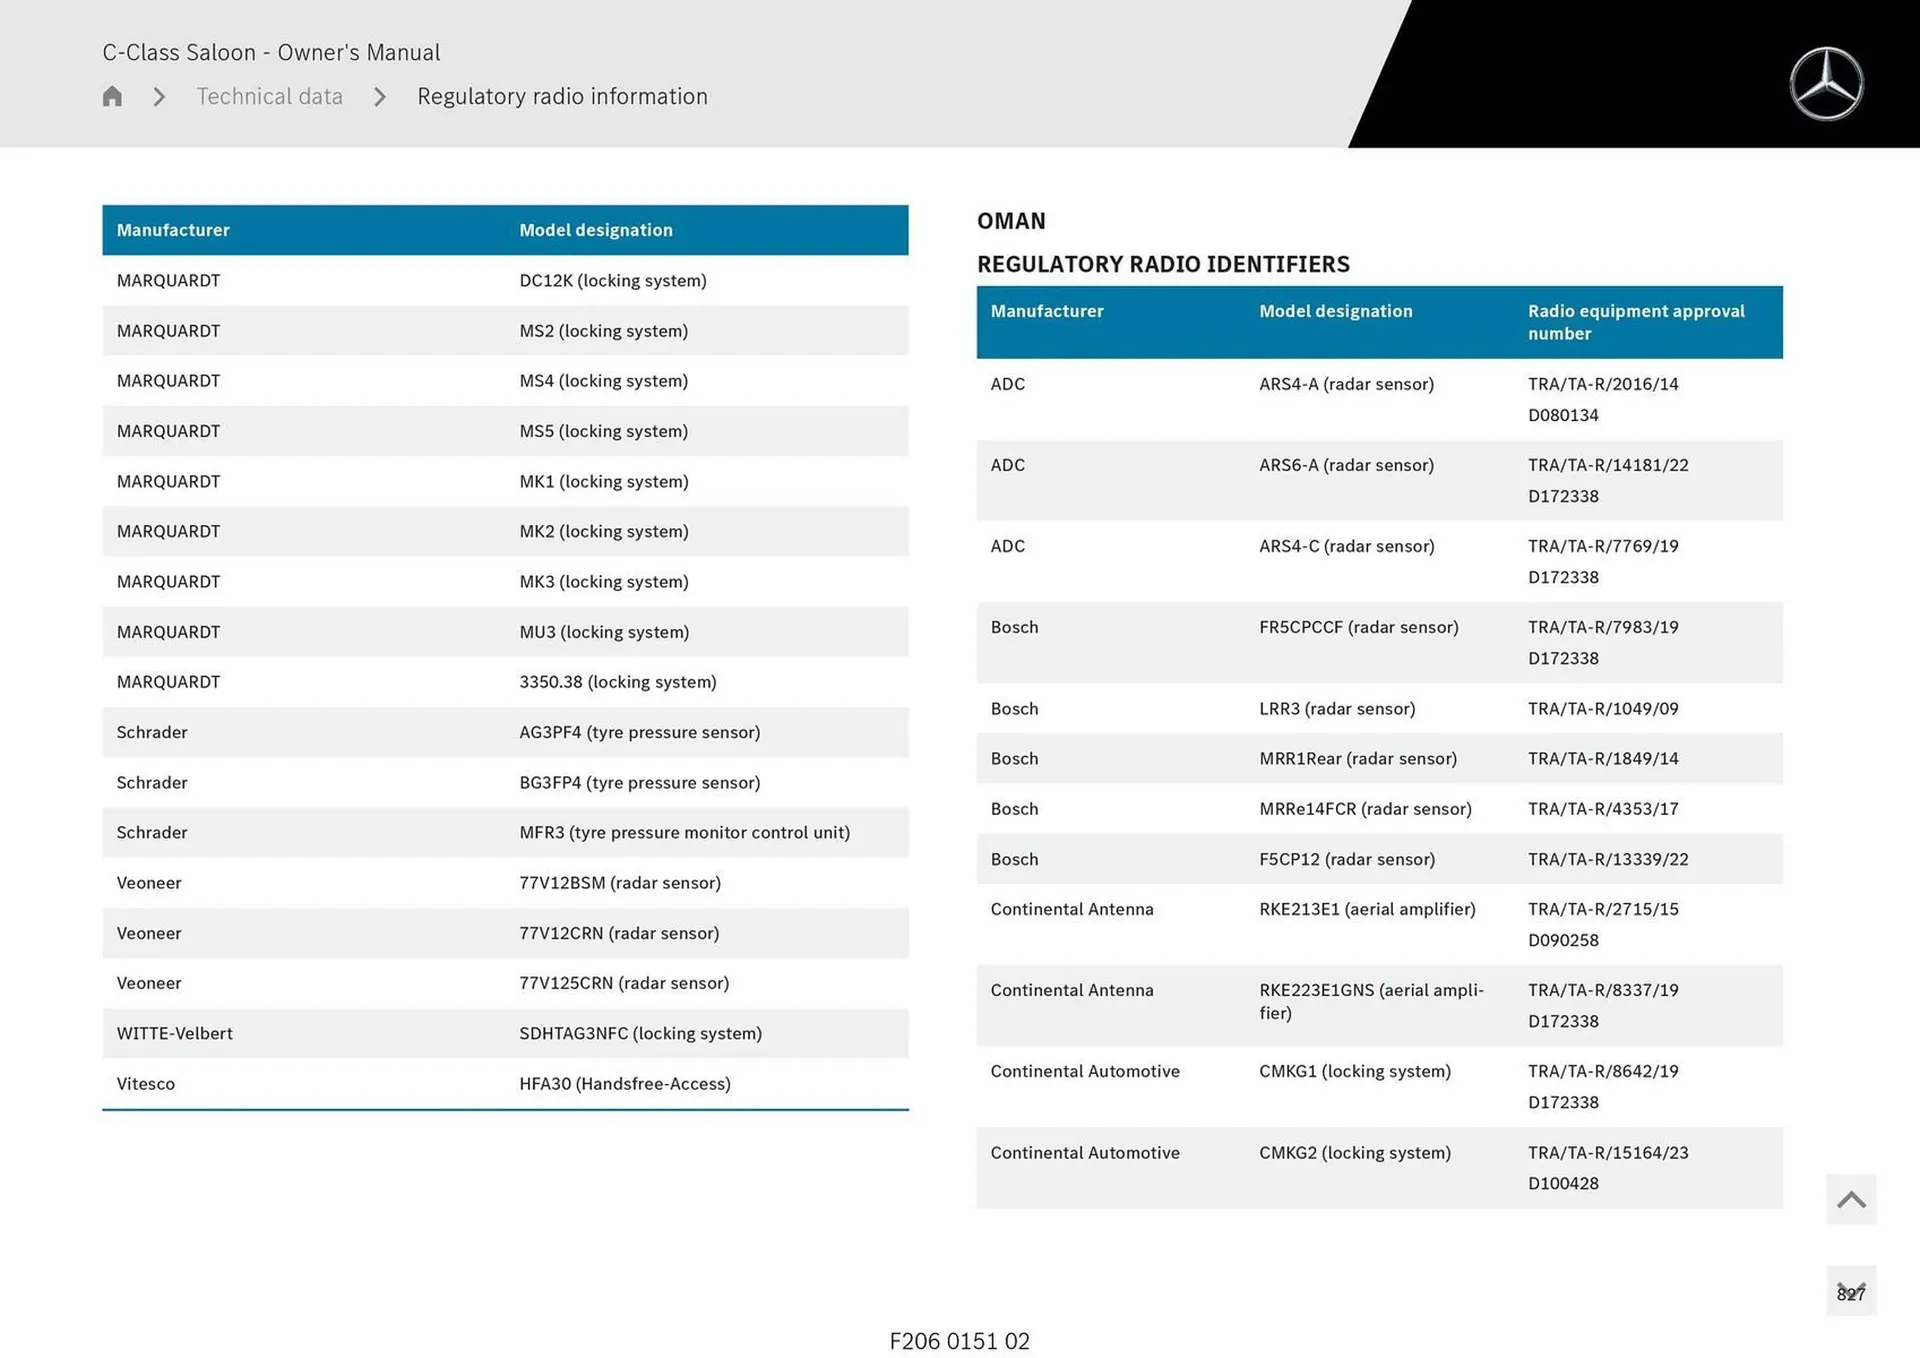The image size is (1920, 1358).
Task: Select the Vitesco HFA30 Handsfree-Access entry
Action: point(505,1083)
